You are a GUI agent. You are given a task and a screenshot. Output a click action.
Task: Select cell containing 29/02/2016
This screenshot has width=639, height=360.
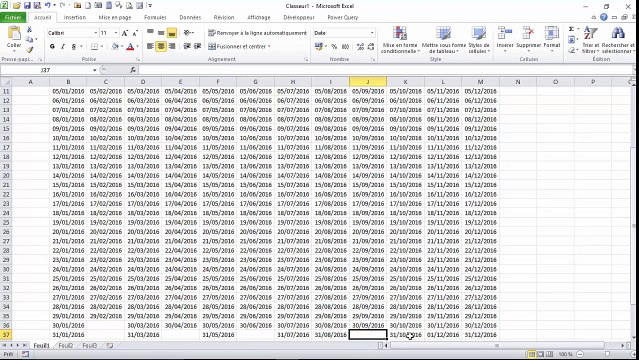[106, 316]
